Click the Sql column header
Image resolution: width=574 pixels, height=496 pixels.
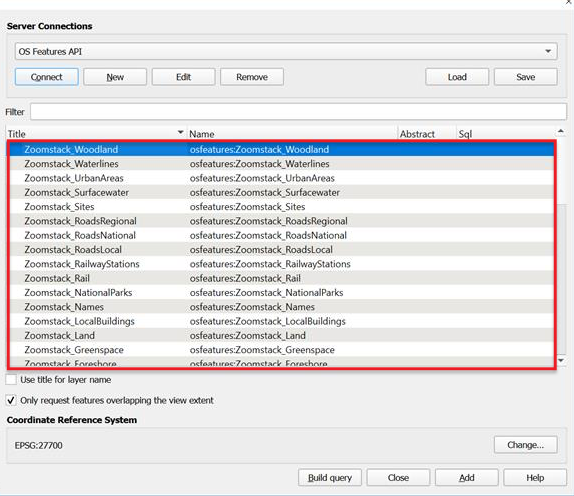point(505,134)
